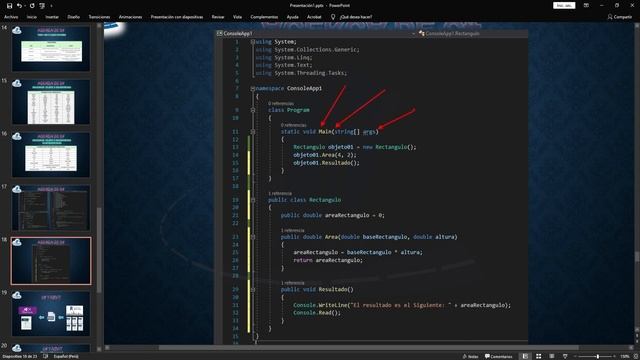
Task: Open the ribbon display options icon
Action: click(586, 5)
